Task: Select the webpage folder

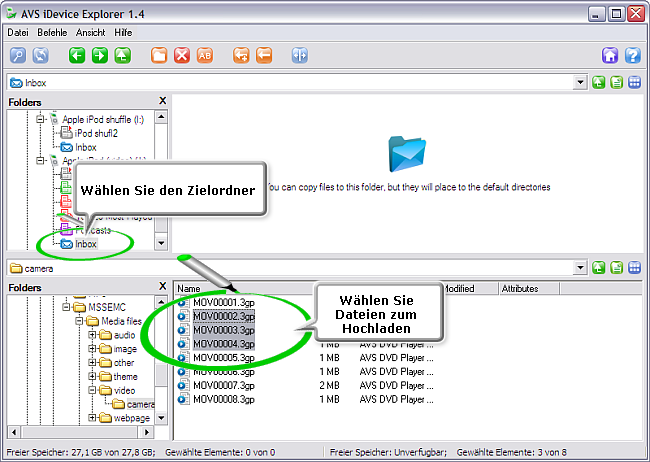Action: pyautogui.click(x=132, y=418)
